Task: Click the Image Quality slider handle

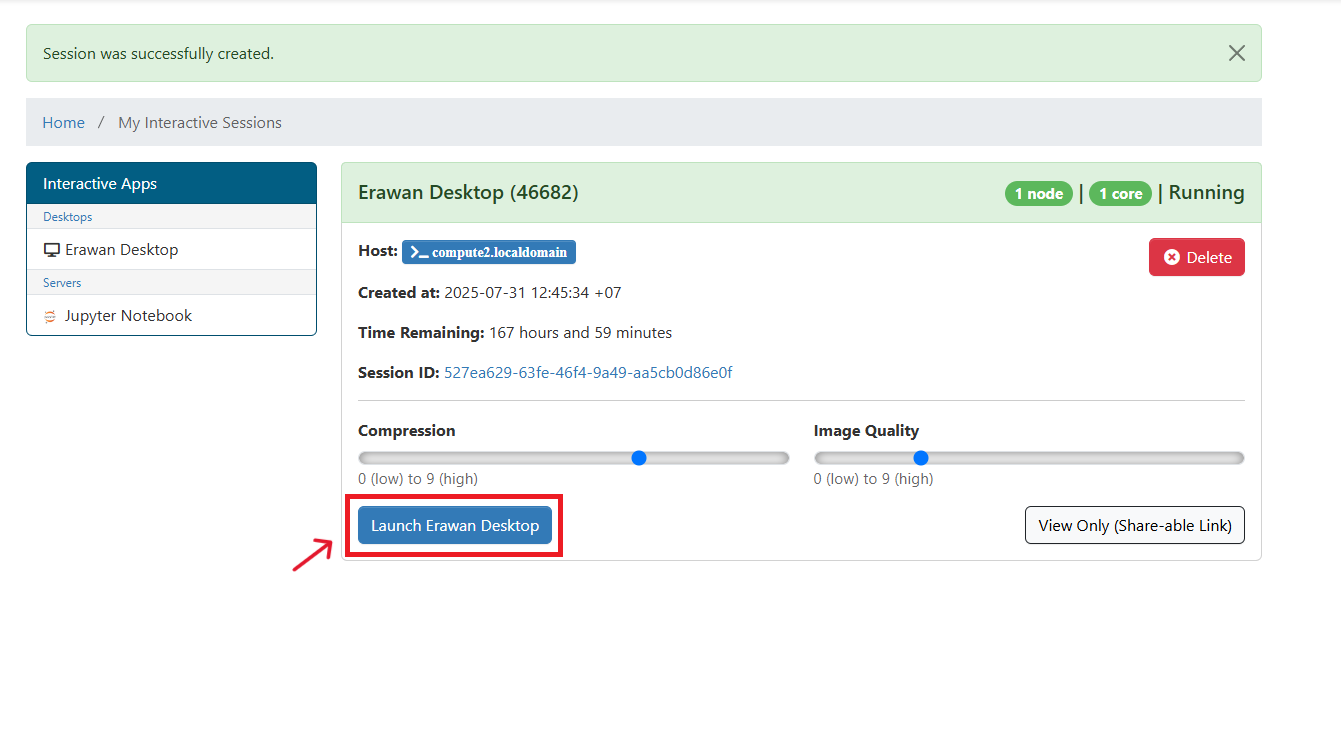Action: (x=921, y=458)
